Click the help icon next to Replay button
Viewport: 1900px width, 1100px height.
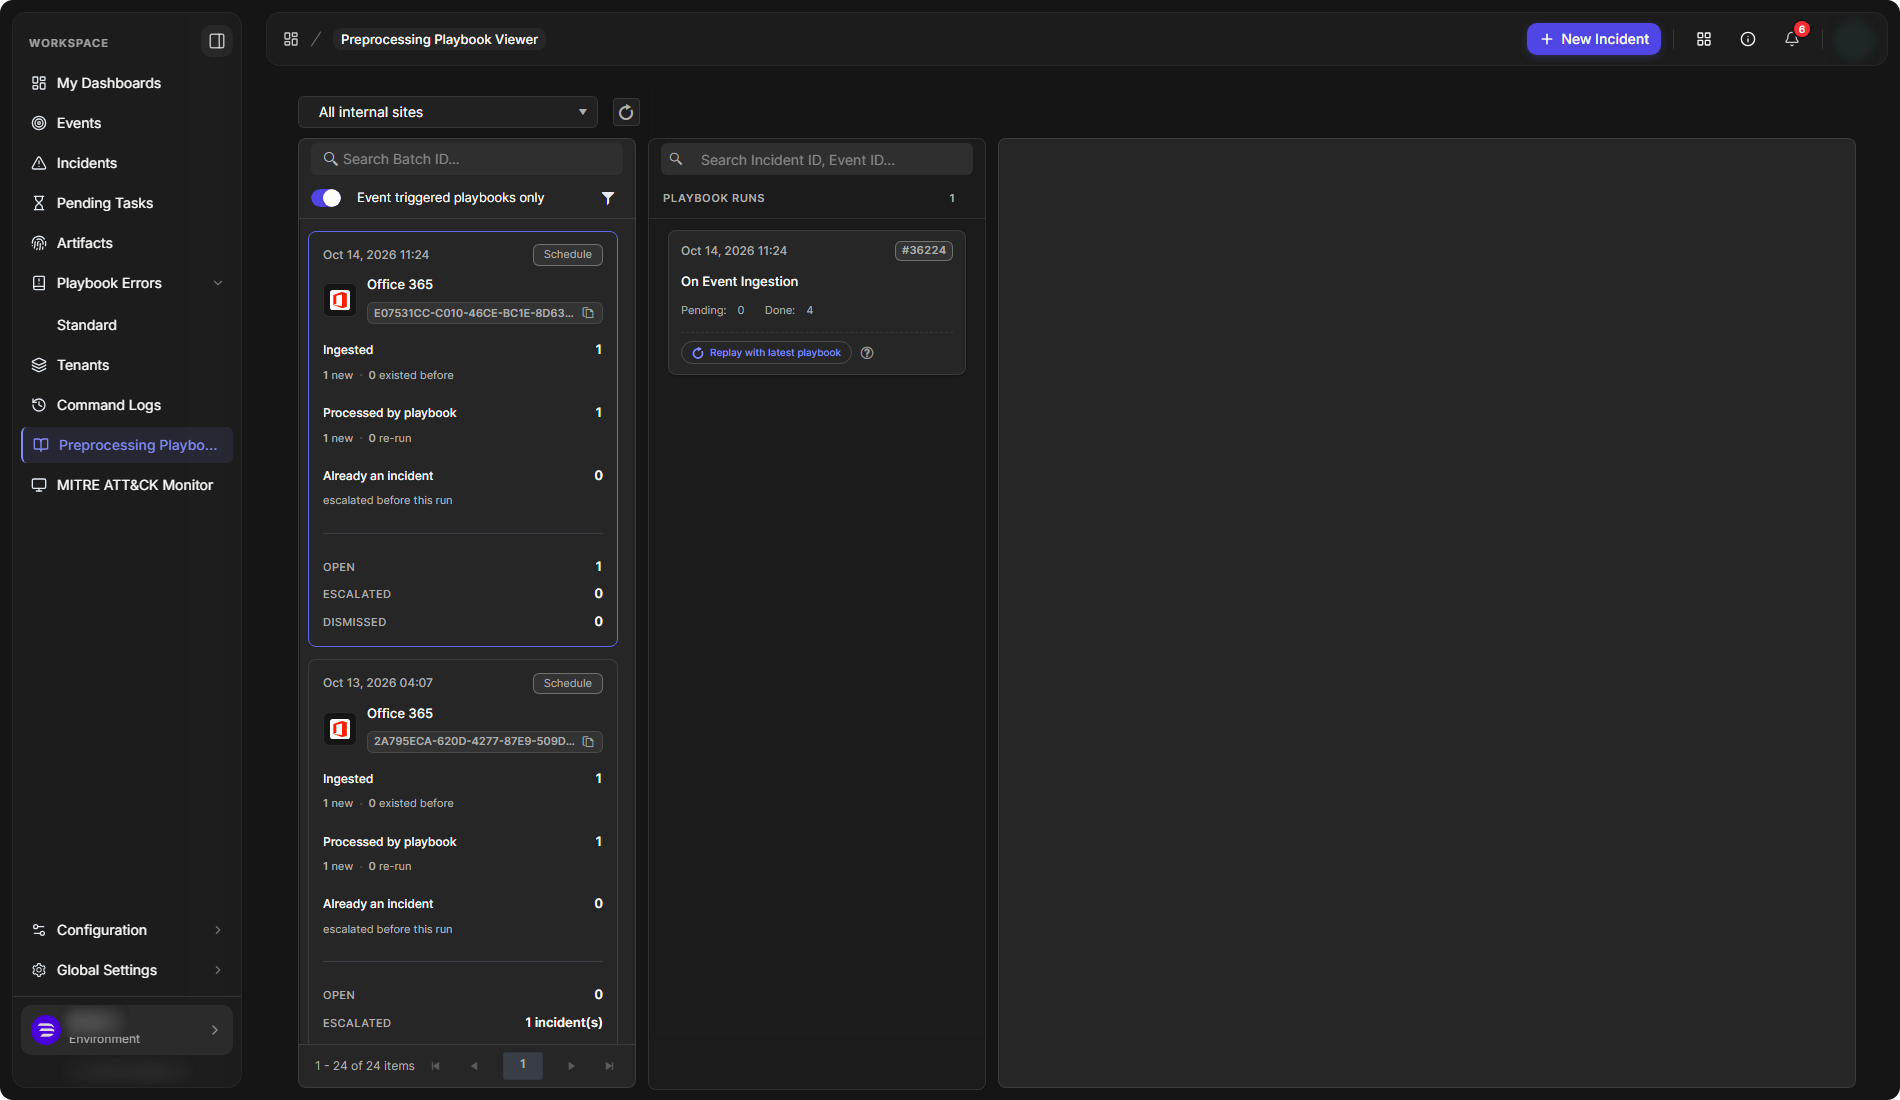[867, 353]
